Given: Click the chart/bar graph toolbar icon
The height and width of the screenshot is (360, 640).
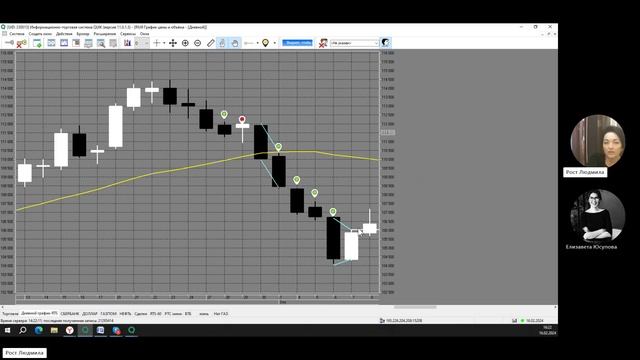Looking at the screenshot, I should (127, 43).
